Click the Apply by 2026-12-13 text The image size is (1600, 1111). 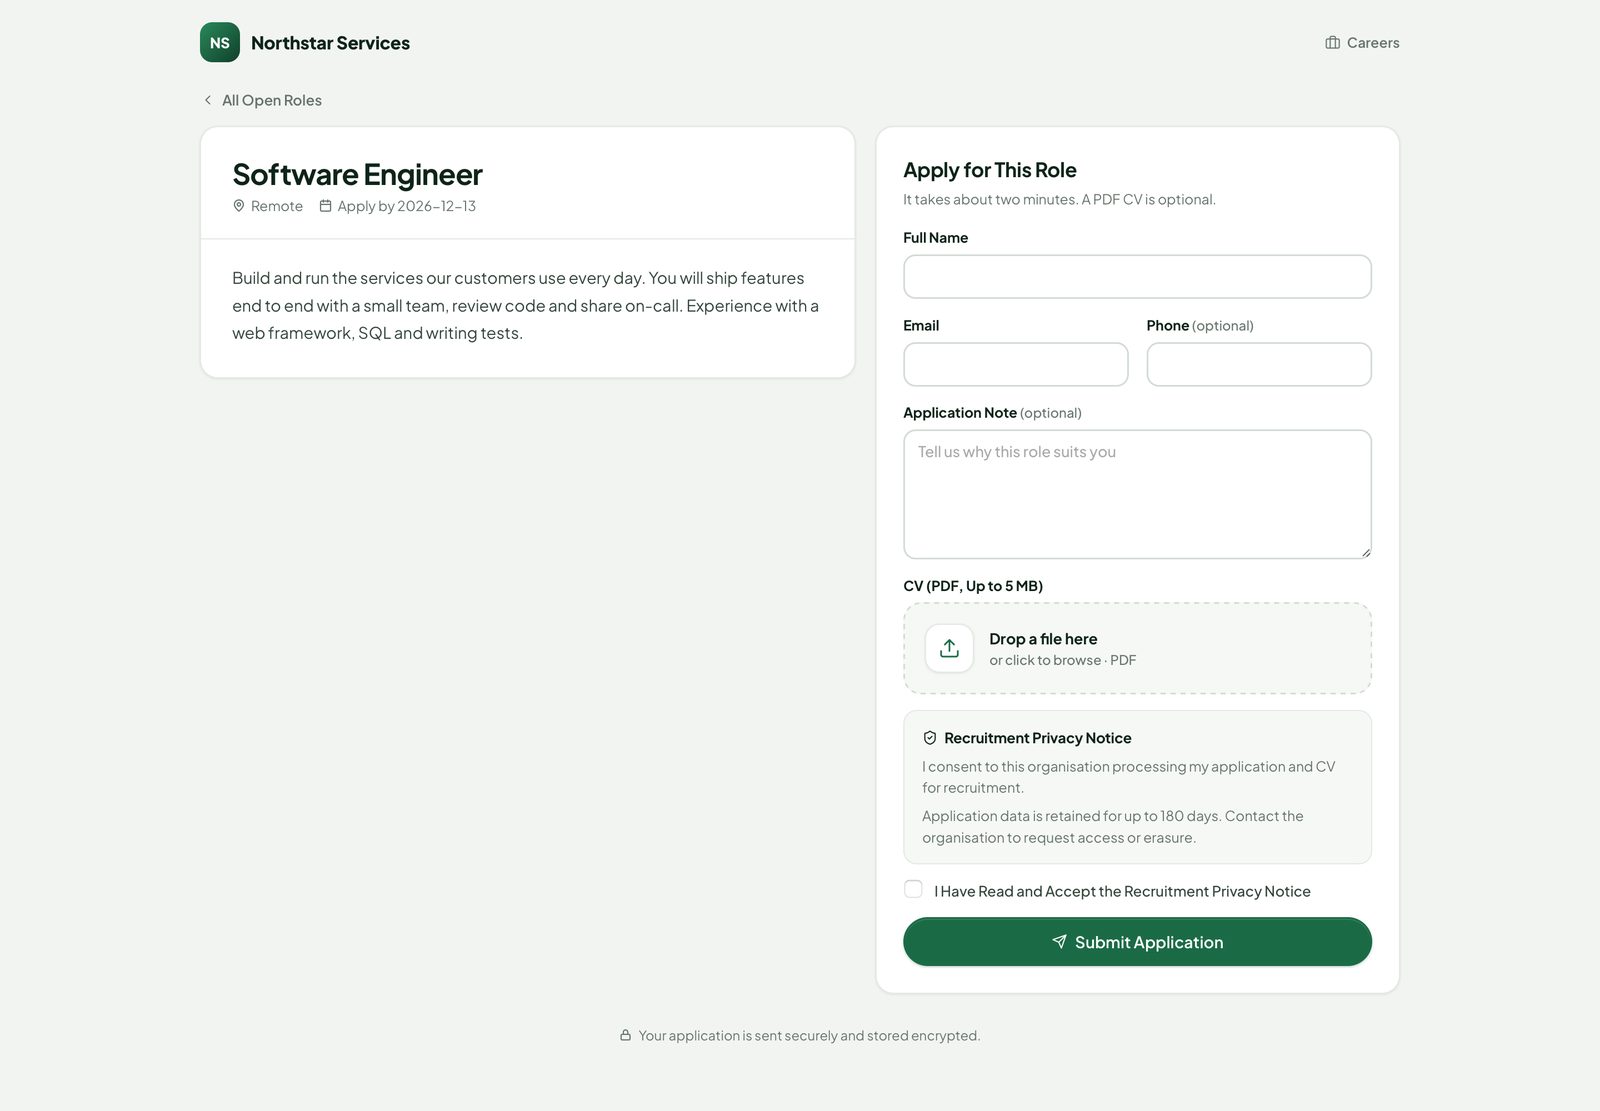[406, 206]
